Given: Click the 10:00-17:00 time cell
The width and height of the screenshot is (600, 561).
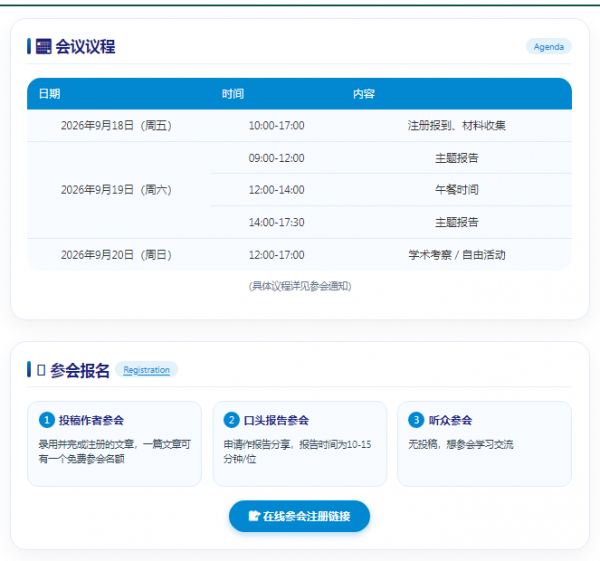Looking at the screenshot, I should (276, 126).
